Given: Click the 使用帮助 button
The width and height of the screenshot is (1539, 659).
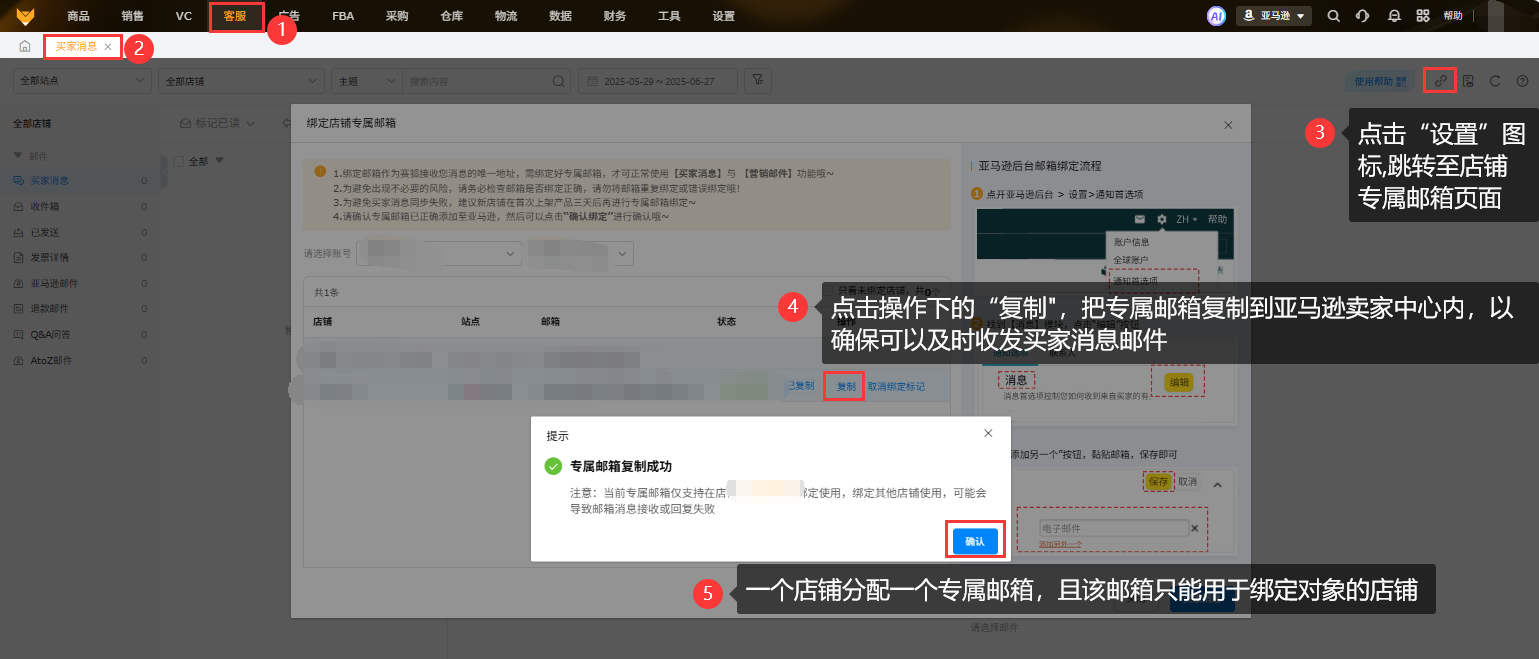Looking at the screenshot, I should (1380, 81).
